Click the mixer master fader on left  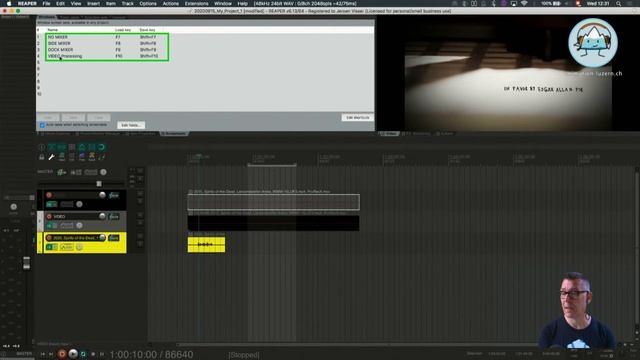tap(26, 263)
